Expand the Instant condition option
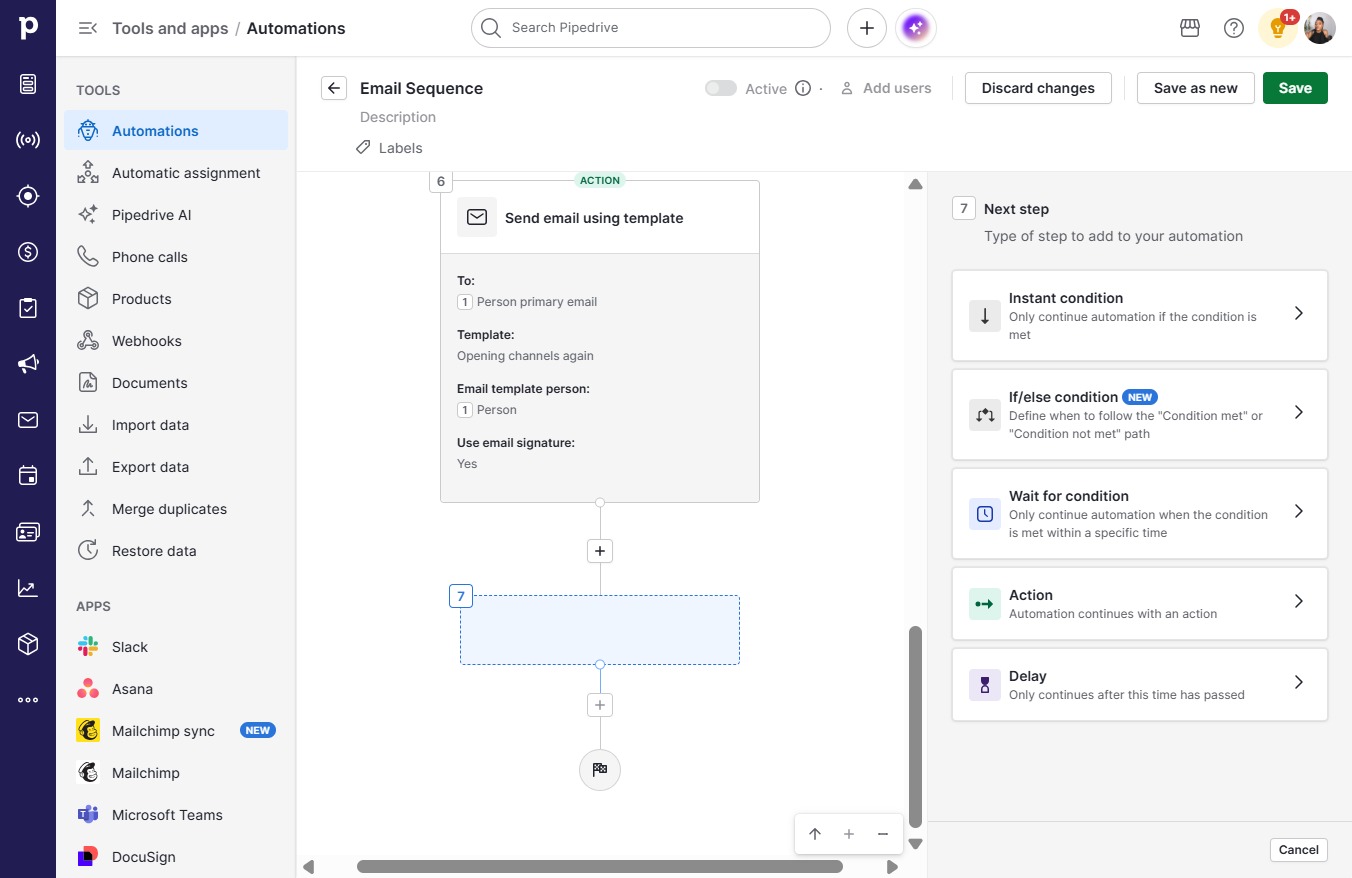Image resolution: width=1352 pixels, height=878 pixels. tap(1140, 315)
